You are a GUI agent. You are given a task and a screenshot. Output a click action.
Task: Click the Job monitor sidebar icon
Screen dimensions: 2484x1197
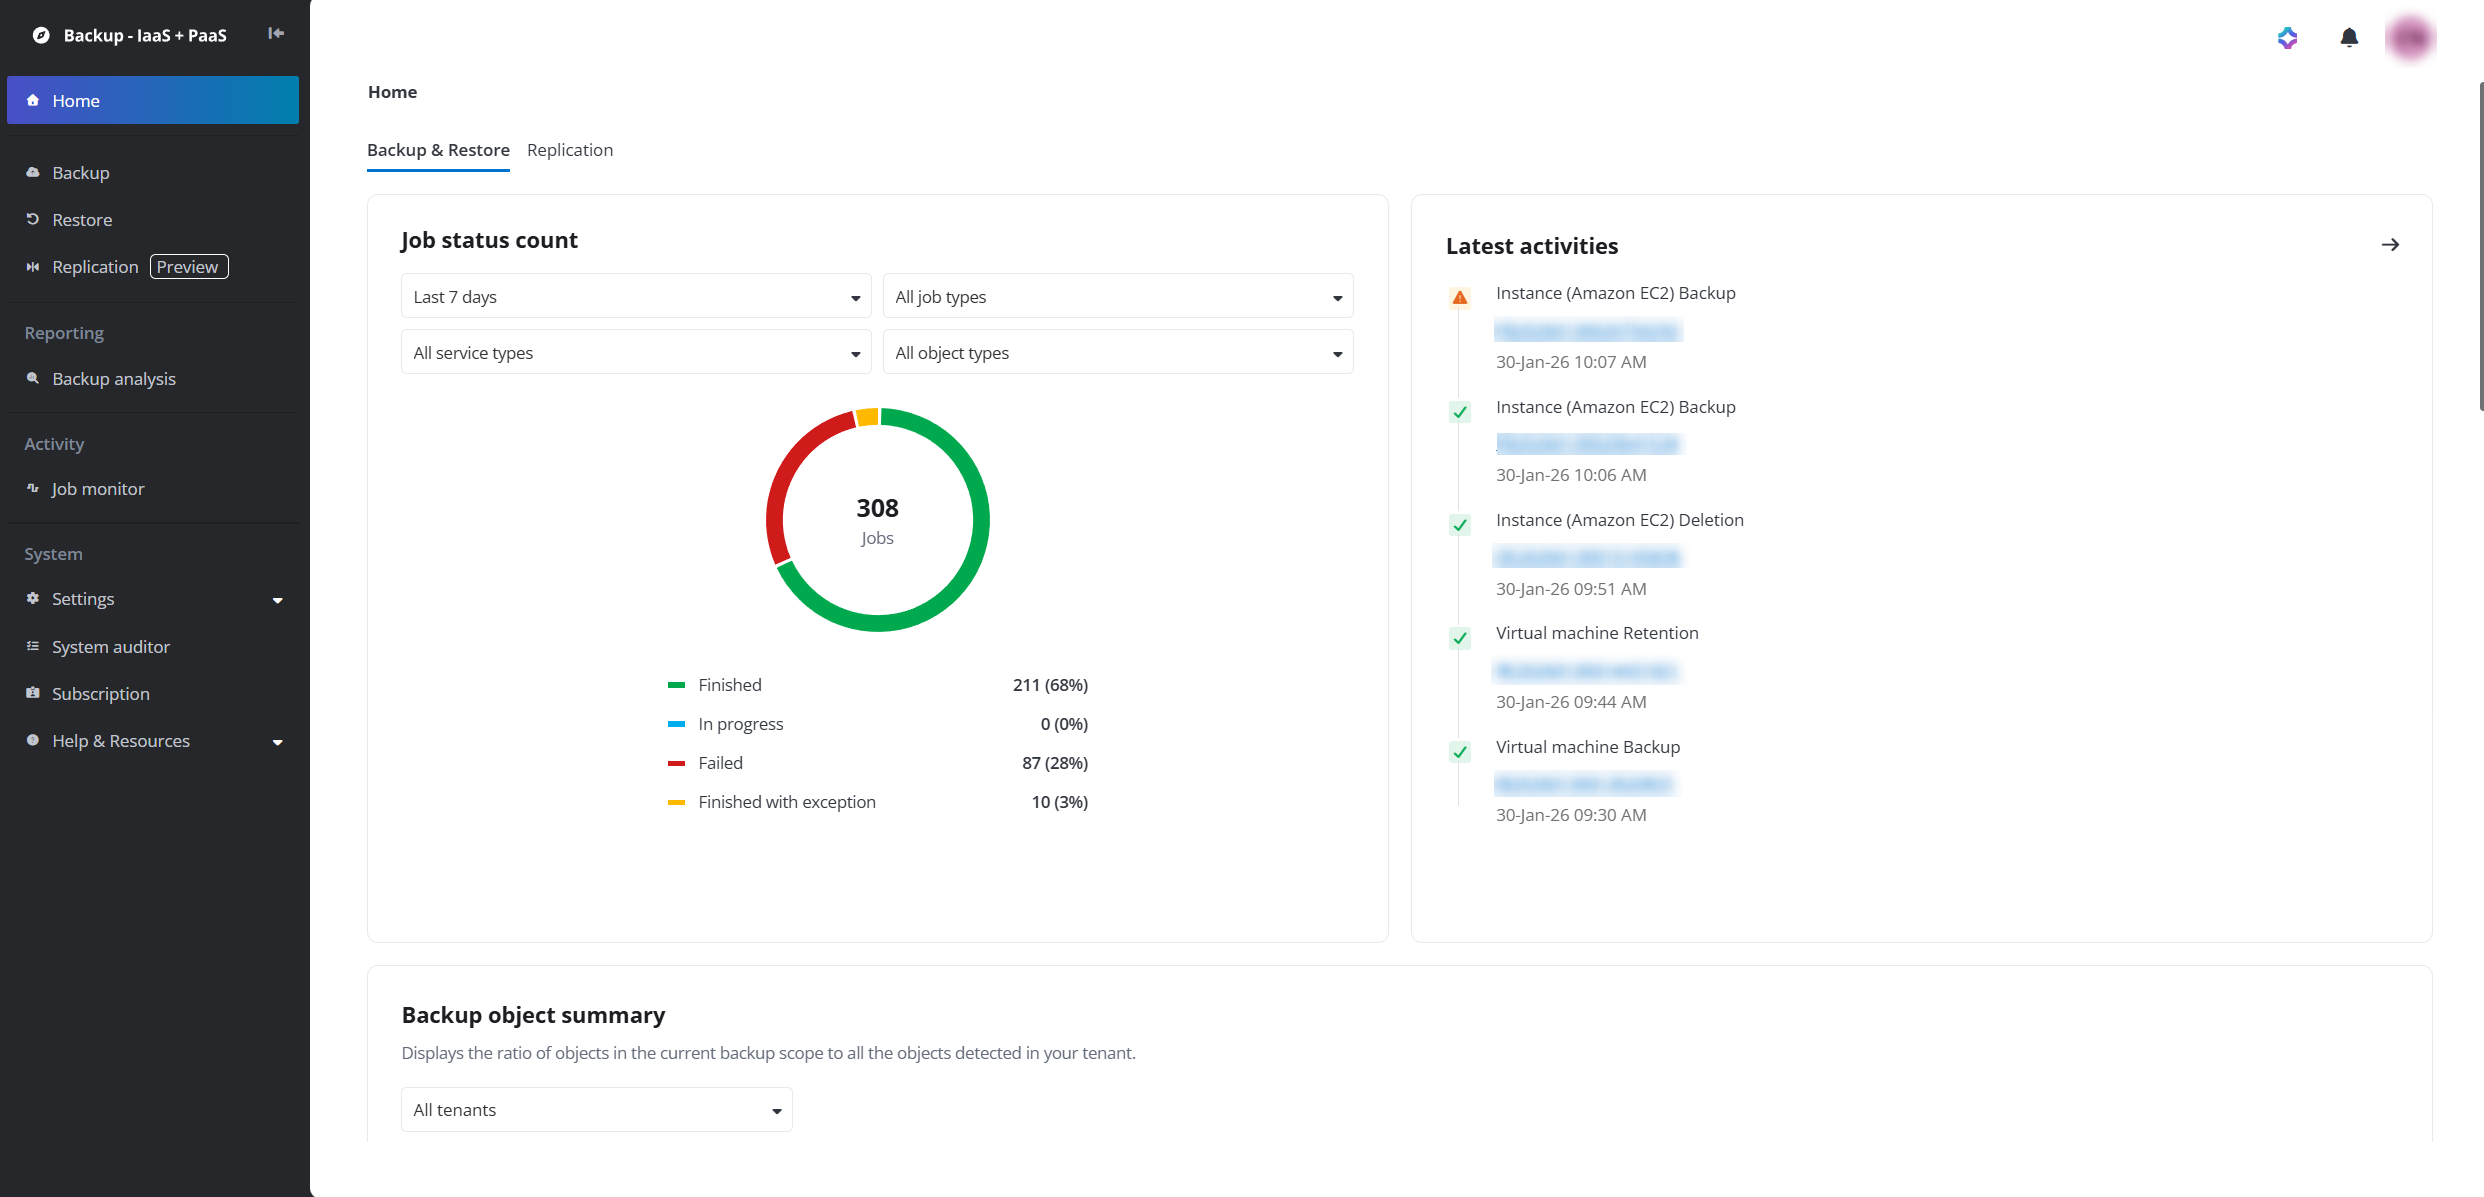coord(33,489)
